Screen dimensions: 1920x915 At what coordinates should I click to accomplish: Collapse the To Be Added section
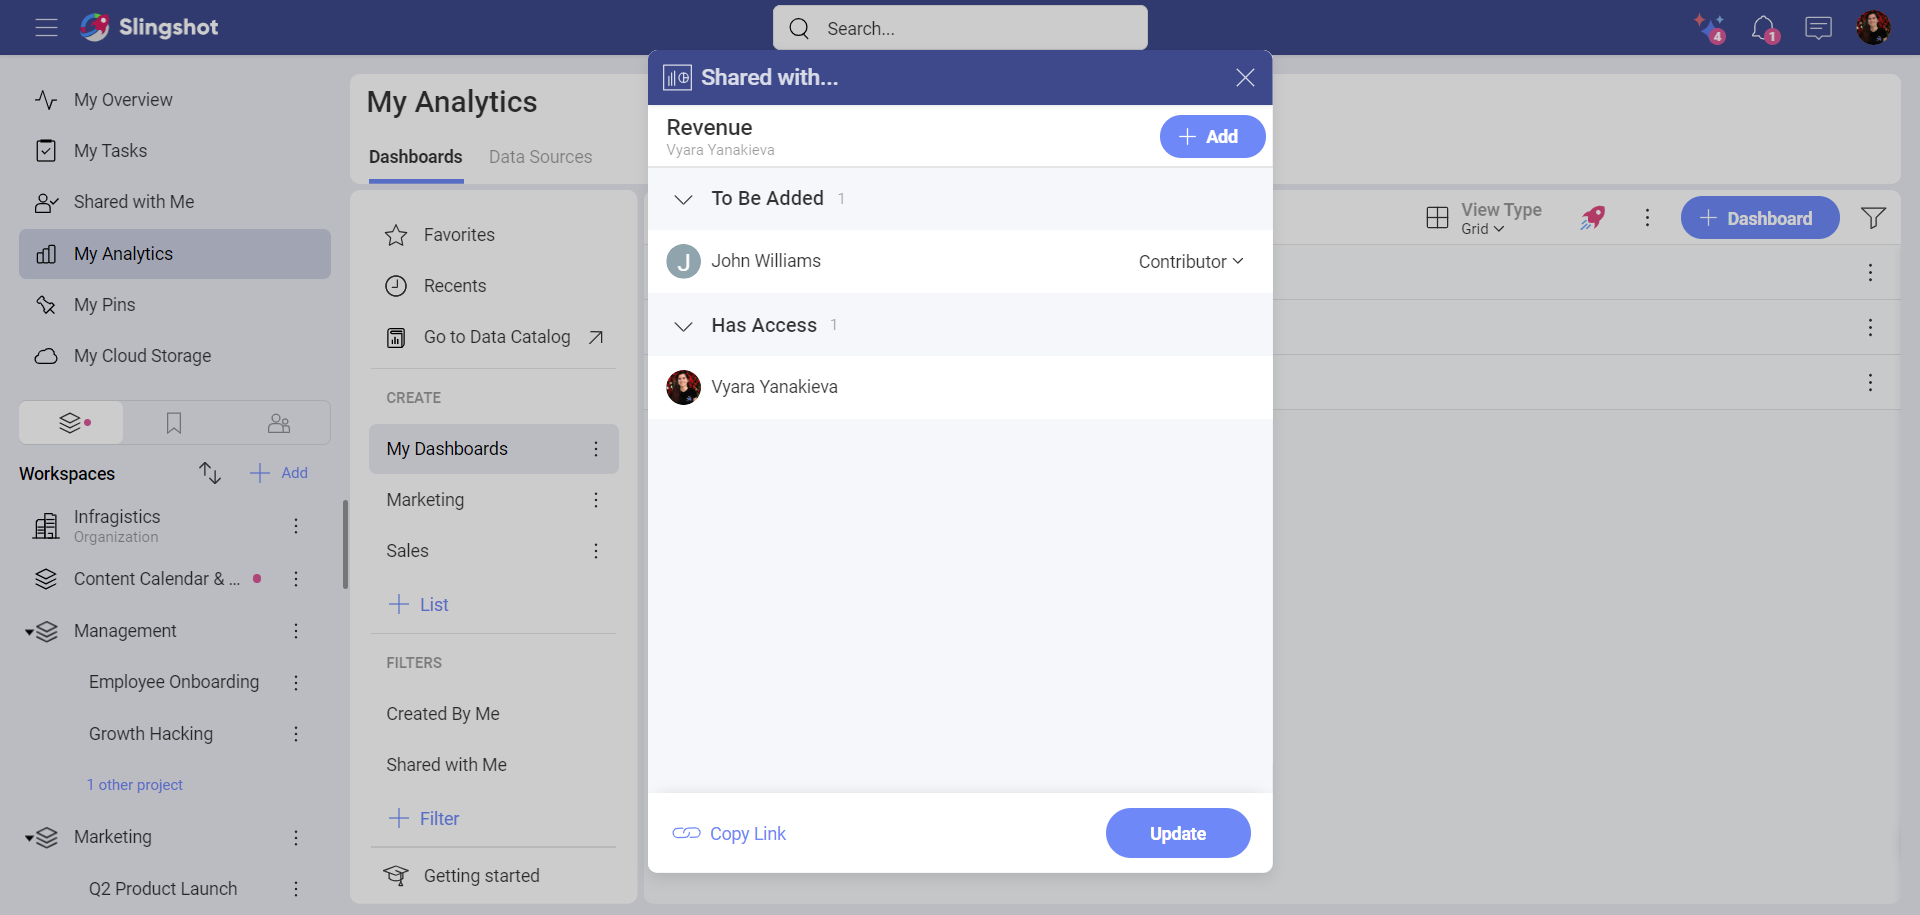(684, 199)
